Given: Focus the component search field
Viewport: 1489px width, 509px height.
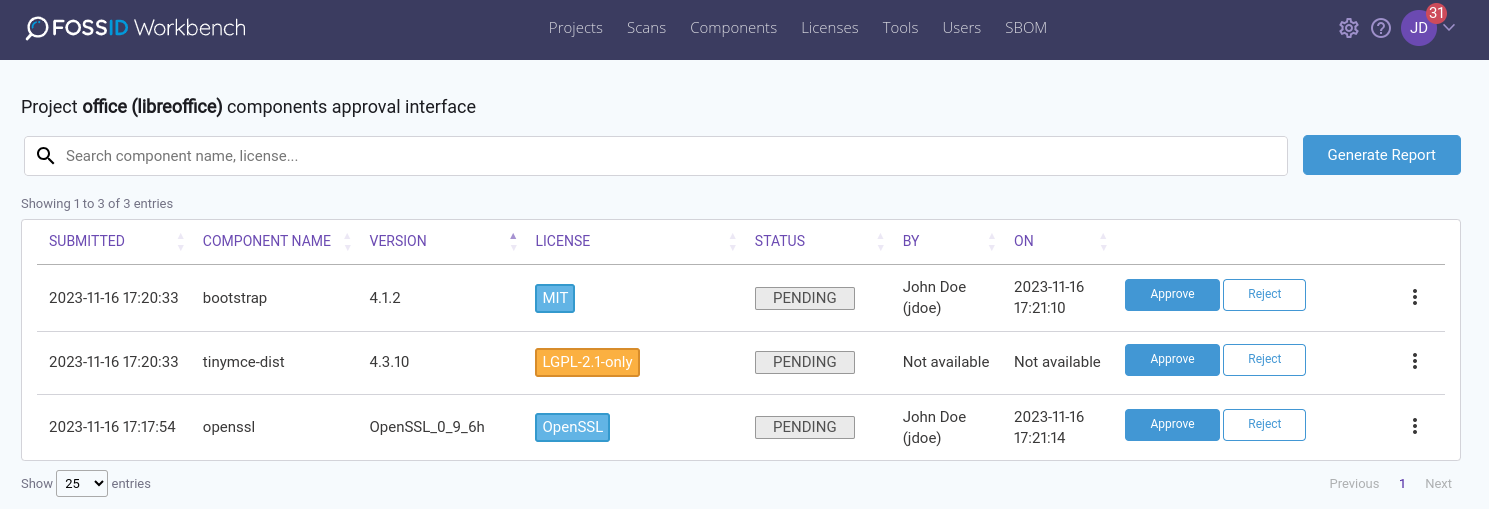Looking at the screenshot, I should [x=656, y=156].
